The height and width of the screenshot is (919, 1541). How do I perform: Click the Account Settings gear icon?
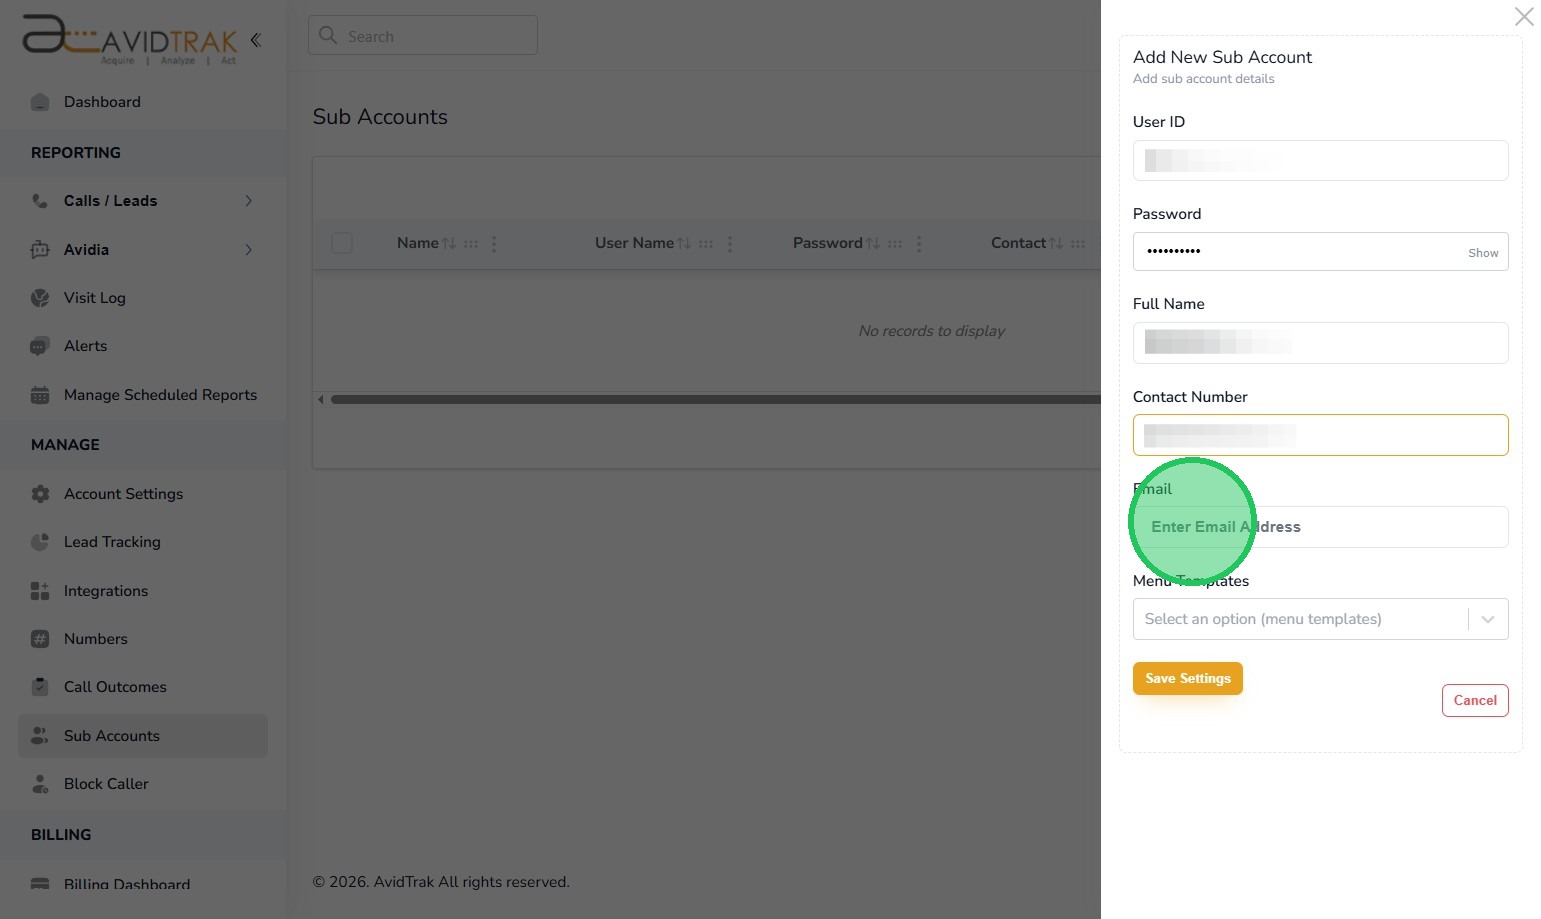(40, 494)
